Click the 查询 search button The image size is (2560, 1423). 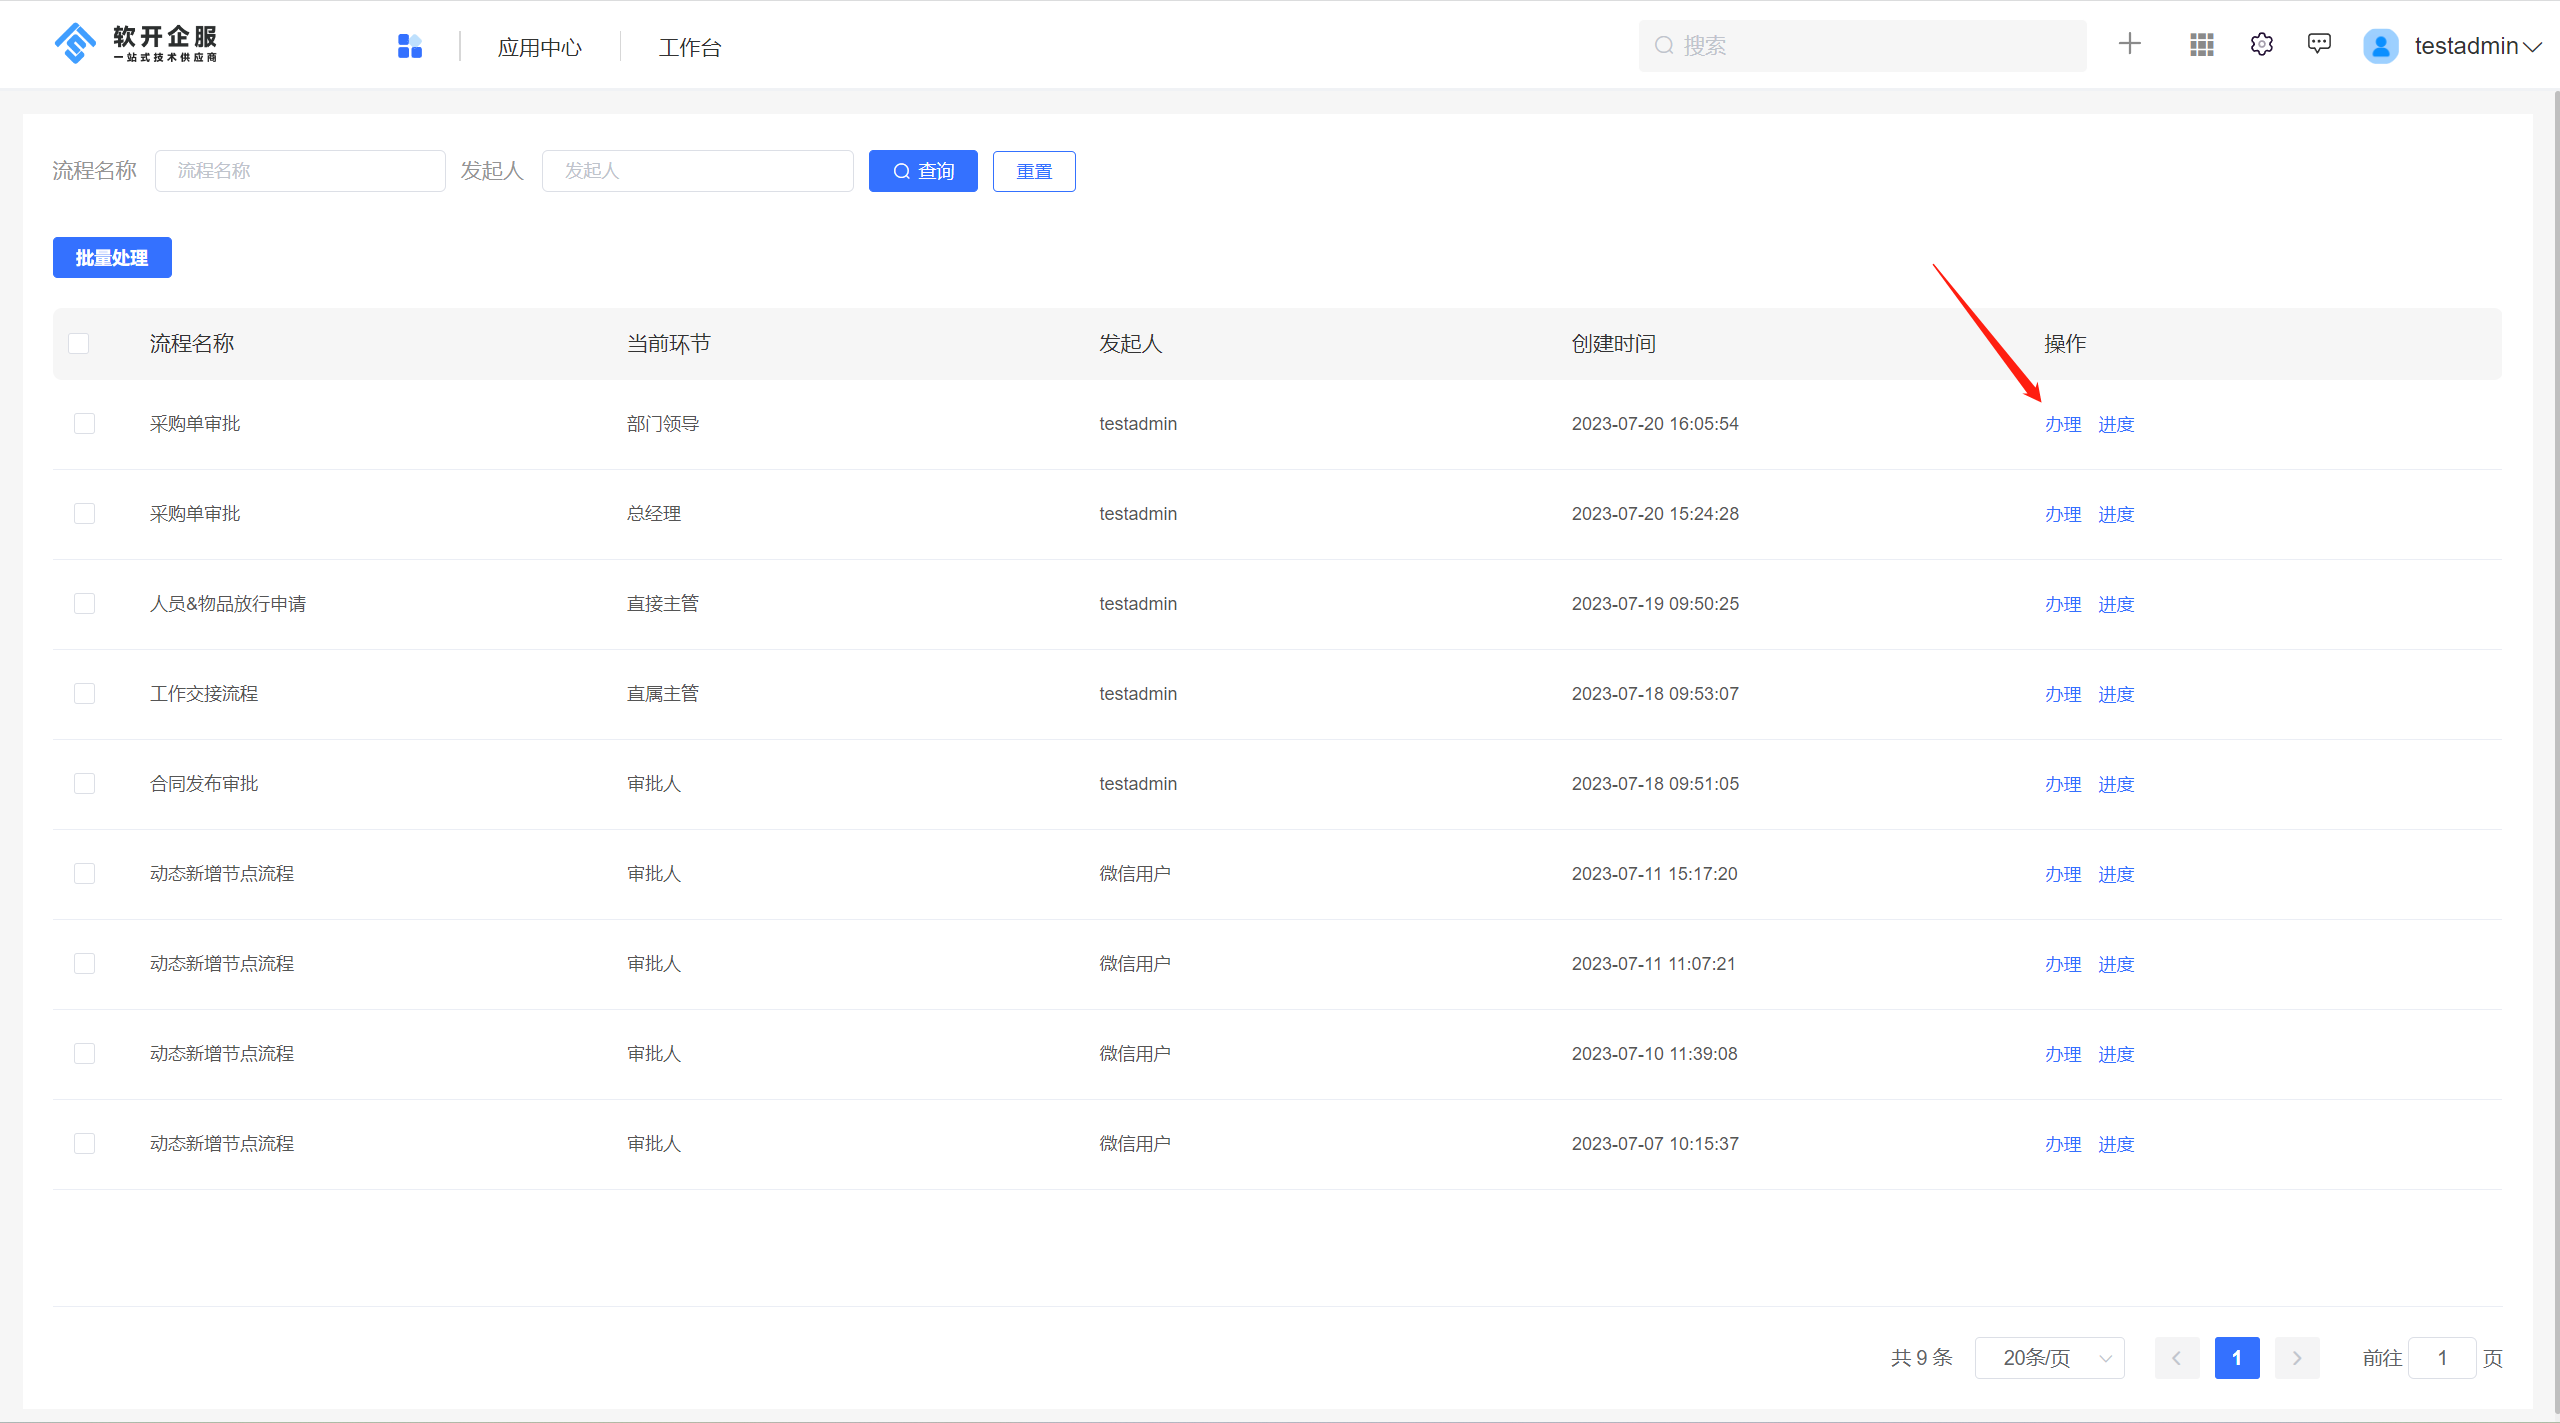point(923,171)
